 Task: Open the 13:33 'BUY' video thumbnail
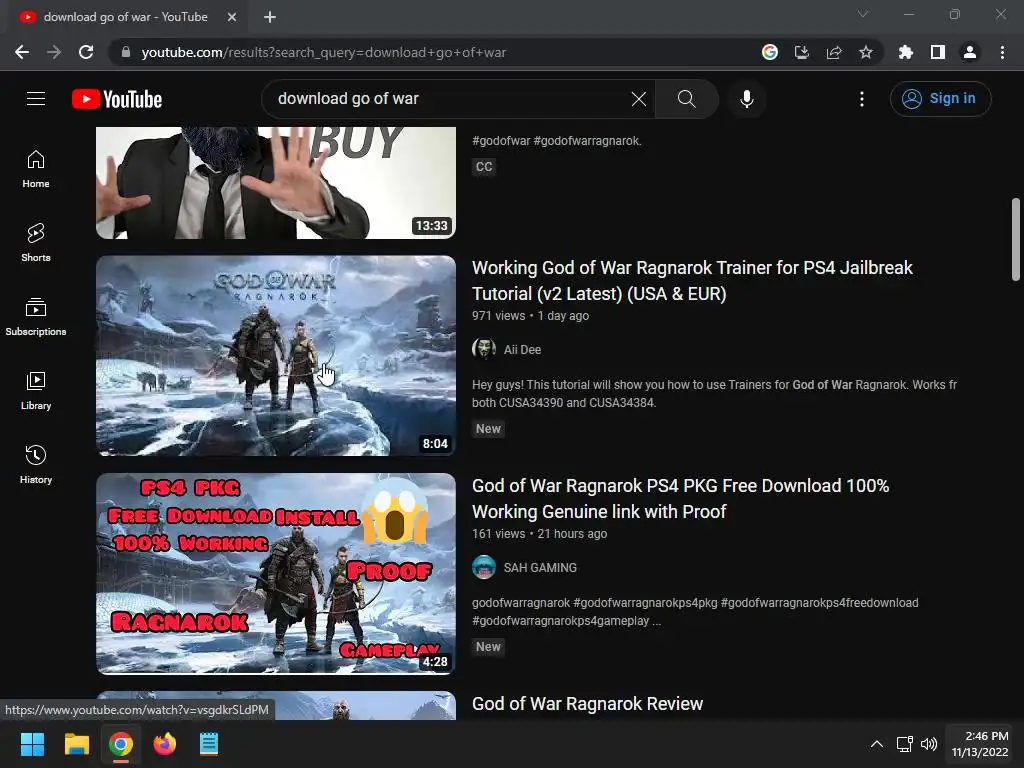(x=276, y=183)
